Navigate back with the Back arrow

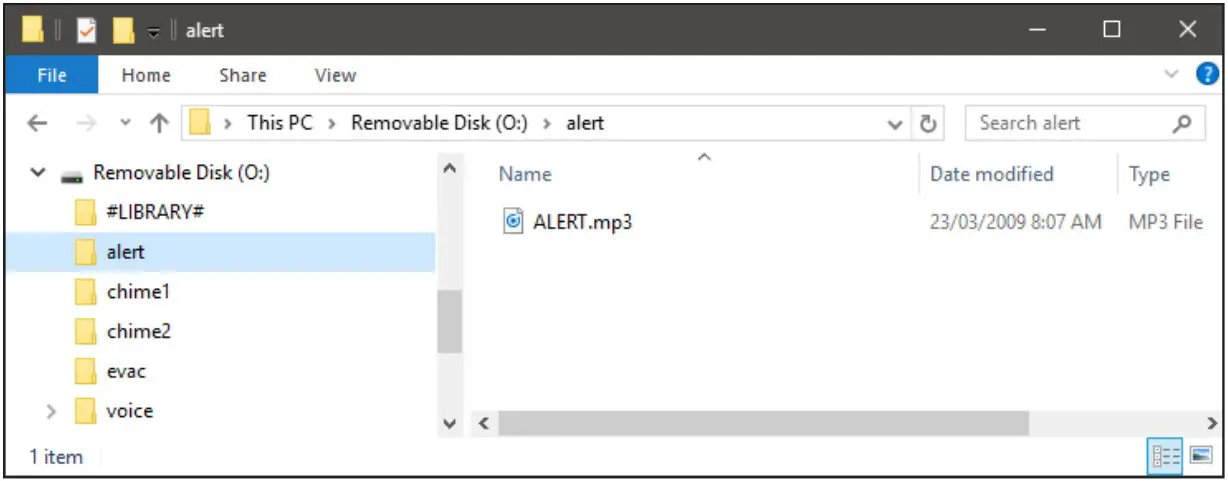[37, 124]
